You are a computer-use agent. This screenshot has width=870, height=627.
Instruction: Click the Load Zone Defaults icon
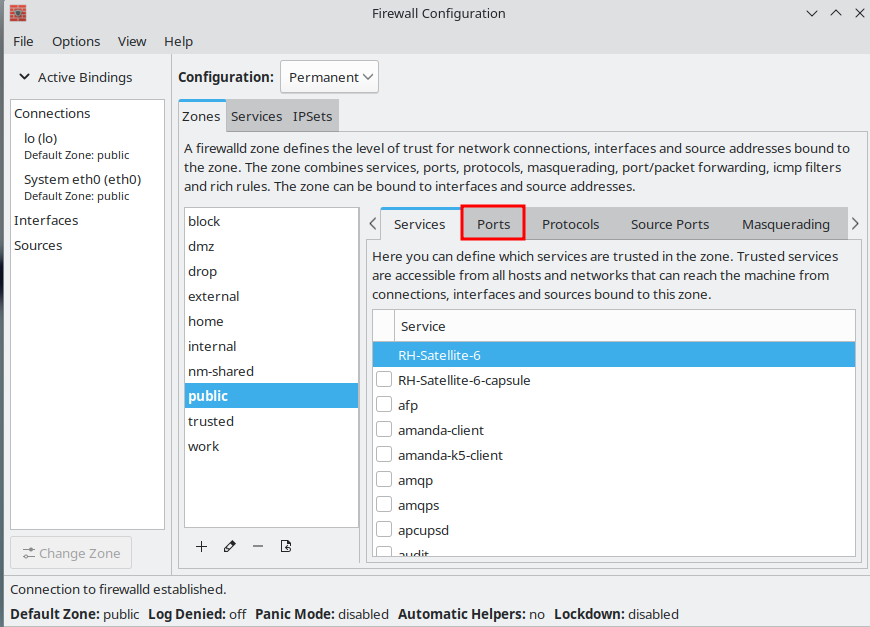click(286, 546)
